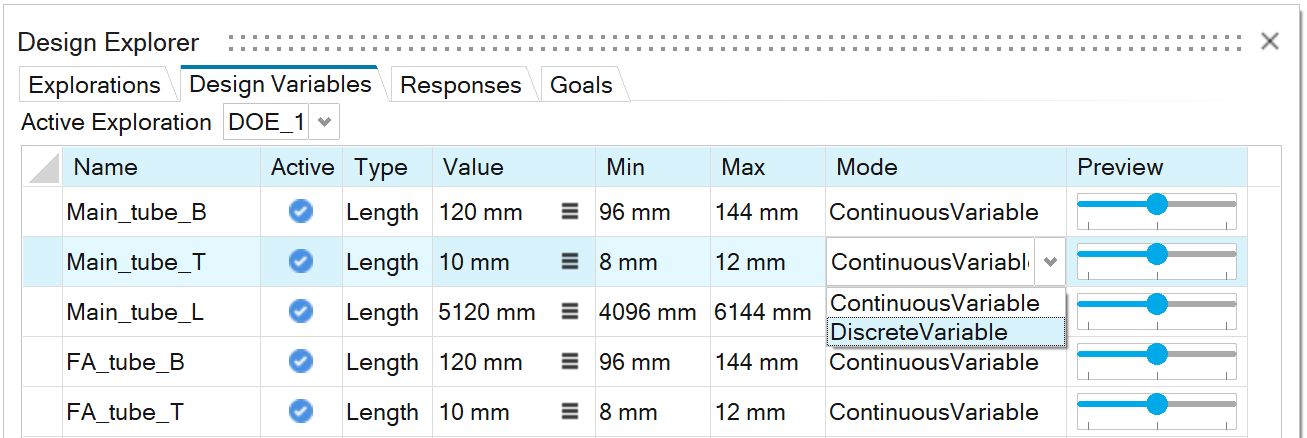Image resolution: width=1307 pixels, height=438 pixels.
Task: Close the Design Explorer panel
Action: [1270, 41]
